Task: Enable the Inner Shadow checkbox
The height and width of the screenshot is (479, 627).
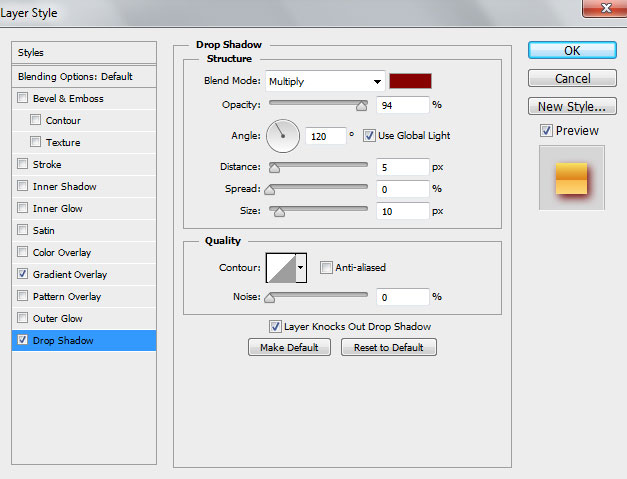Action: tap(22, 186)
